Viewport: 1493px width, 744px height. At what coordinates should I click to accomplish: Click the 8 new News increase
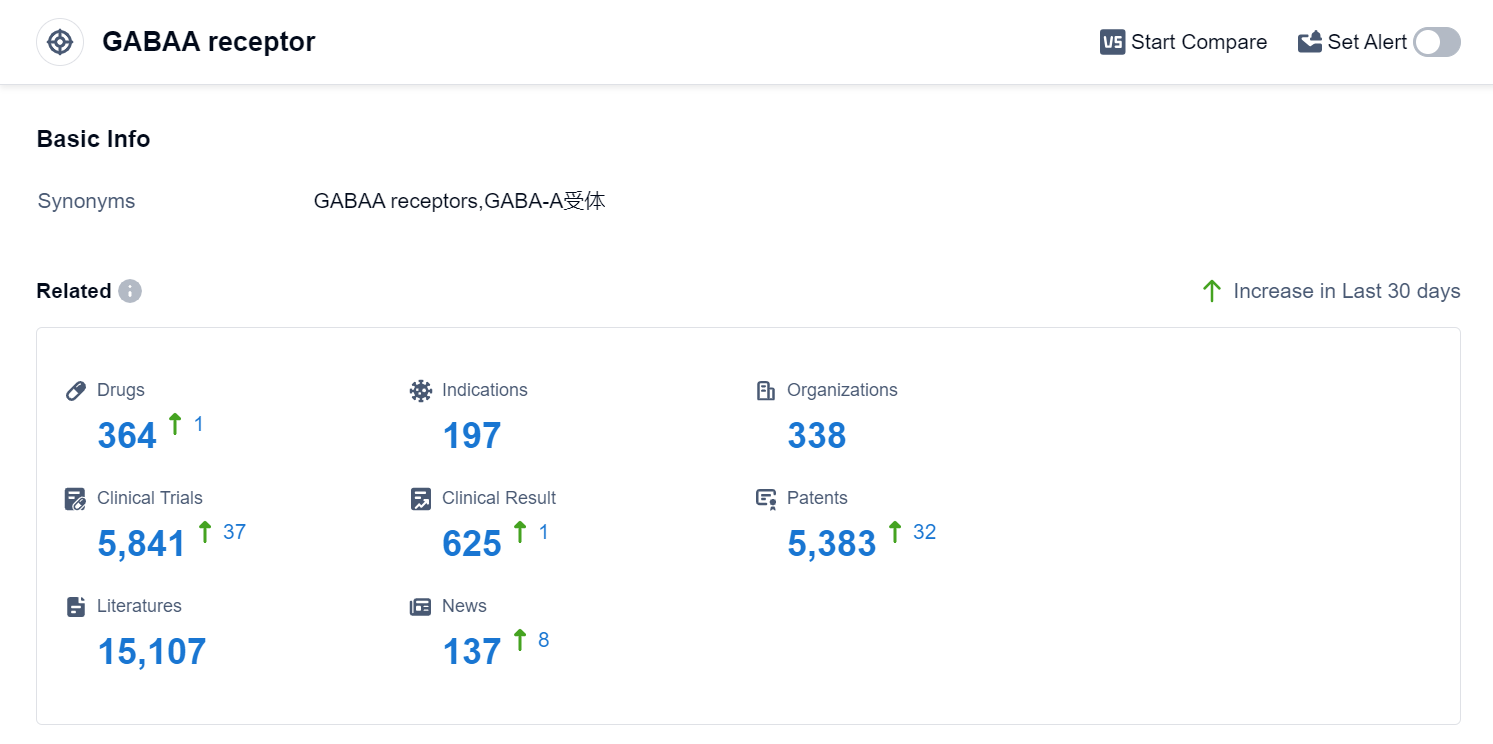(x=543, y=640)
